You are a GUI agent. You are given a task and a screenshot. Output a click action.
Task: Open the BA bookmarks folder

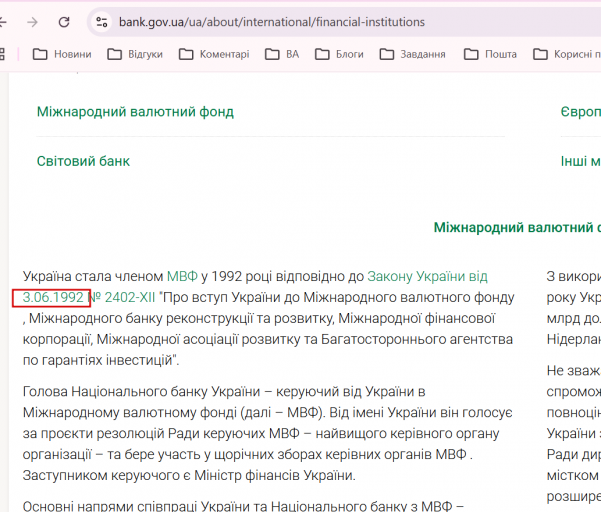tap(282, 54)
